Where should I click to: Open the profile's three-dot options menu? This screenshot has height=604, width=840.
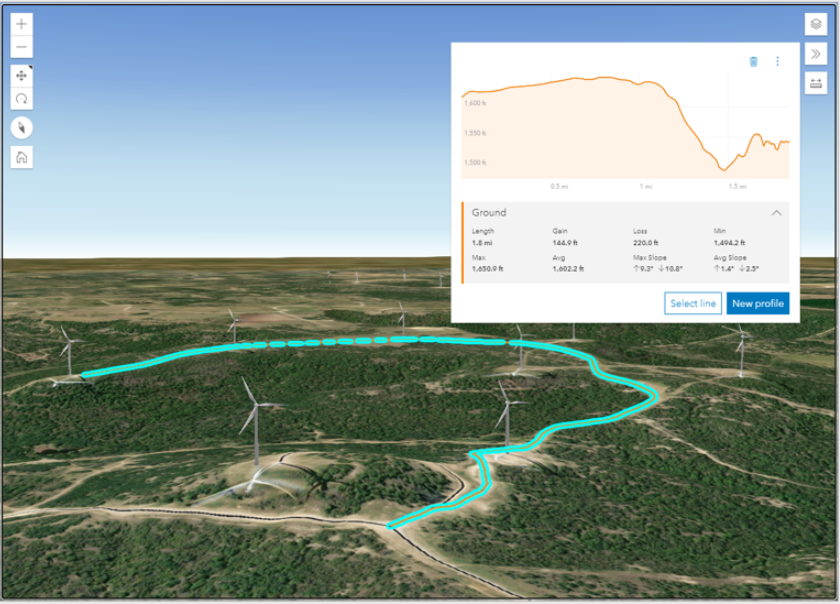[x=778, y=61]
